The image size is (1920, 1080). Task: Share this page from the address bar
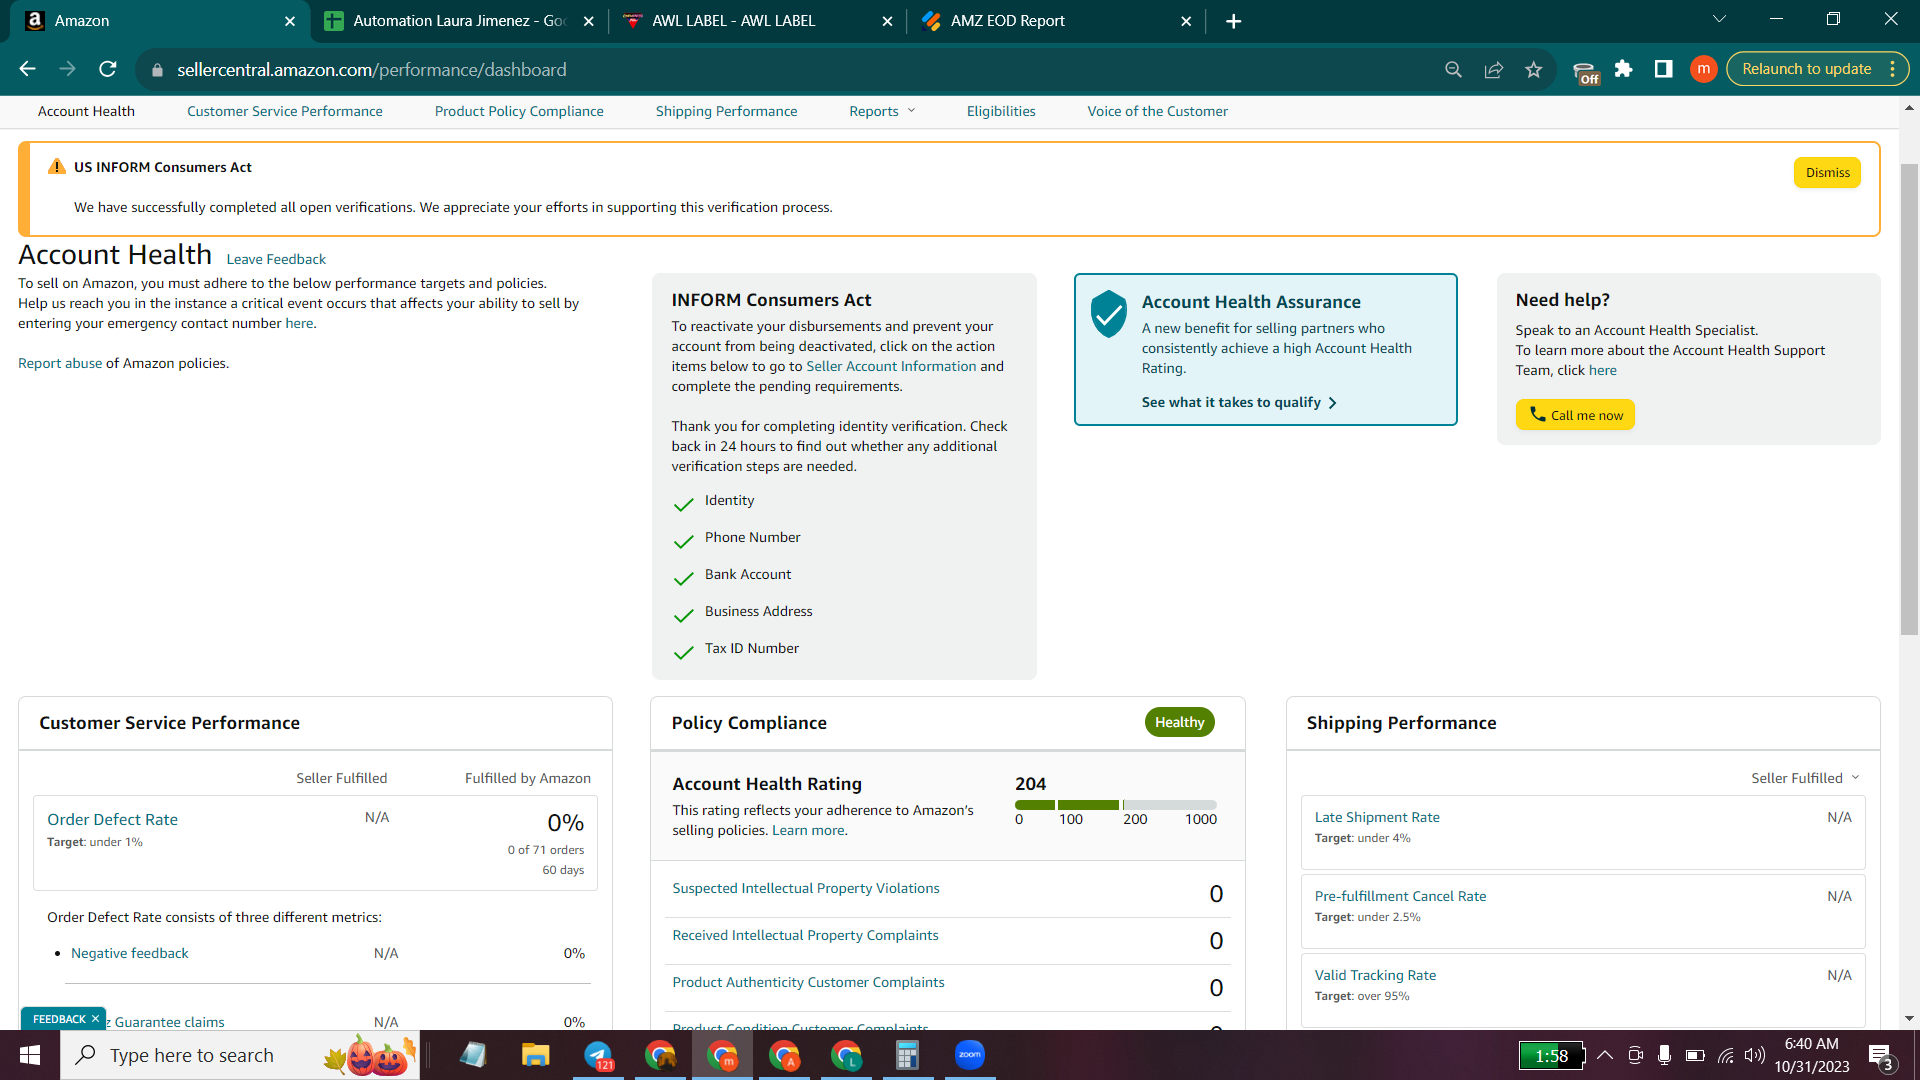[x=1494, y=69]
